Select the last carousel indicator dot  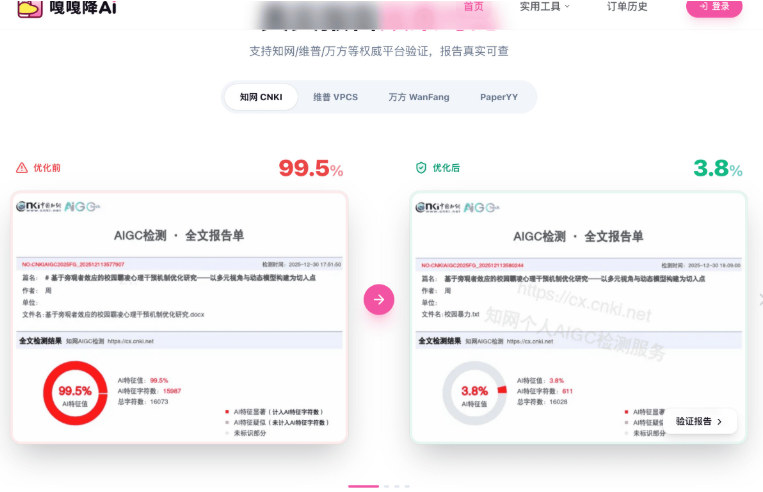point(407,486)
